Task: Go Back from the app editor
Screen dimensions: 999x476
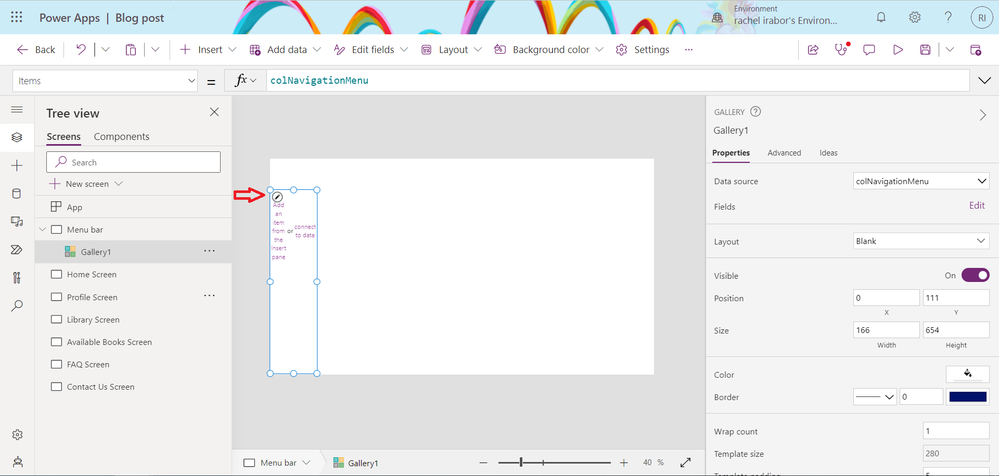Action: click(36, 50)
